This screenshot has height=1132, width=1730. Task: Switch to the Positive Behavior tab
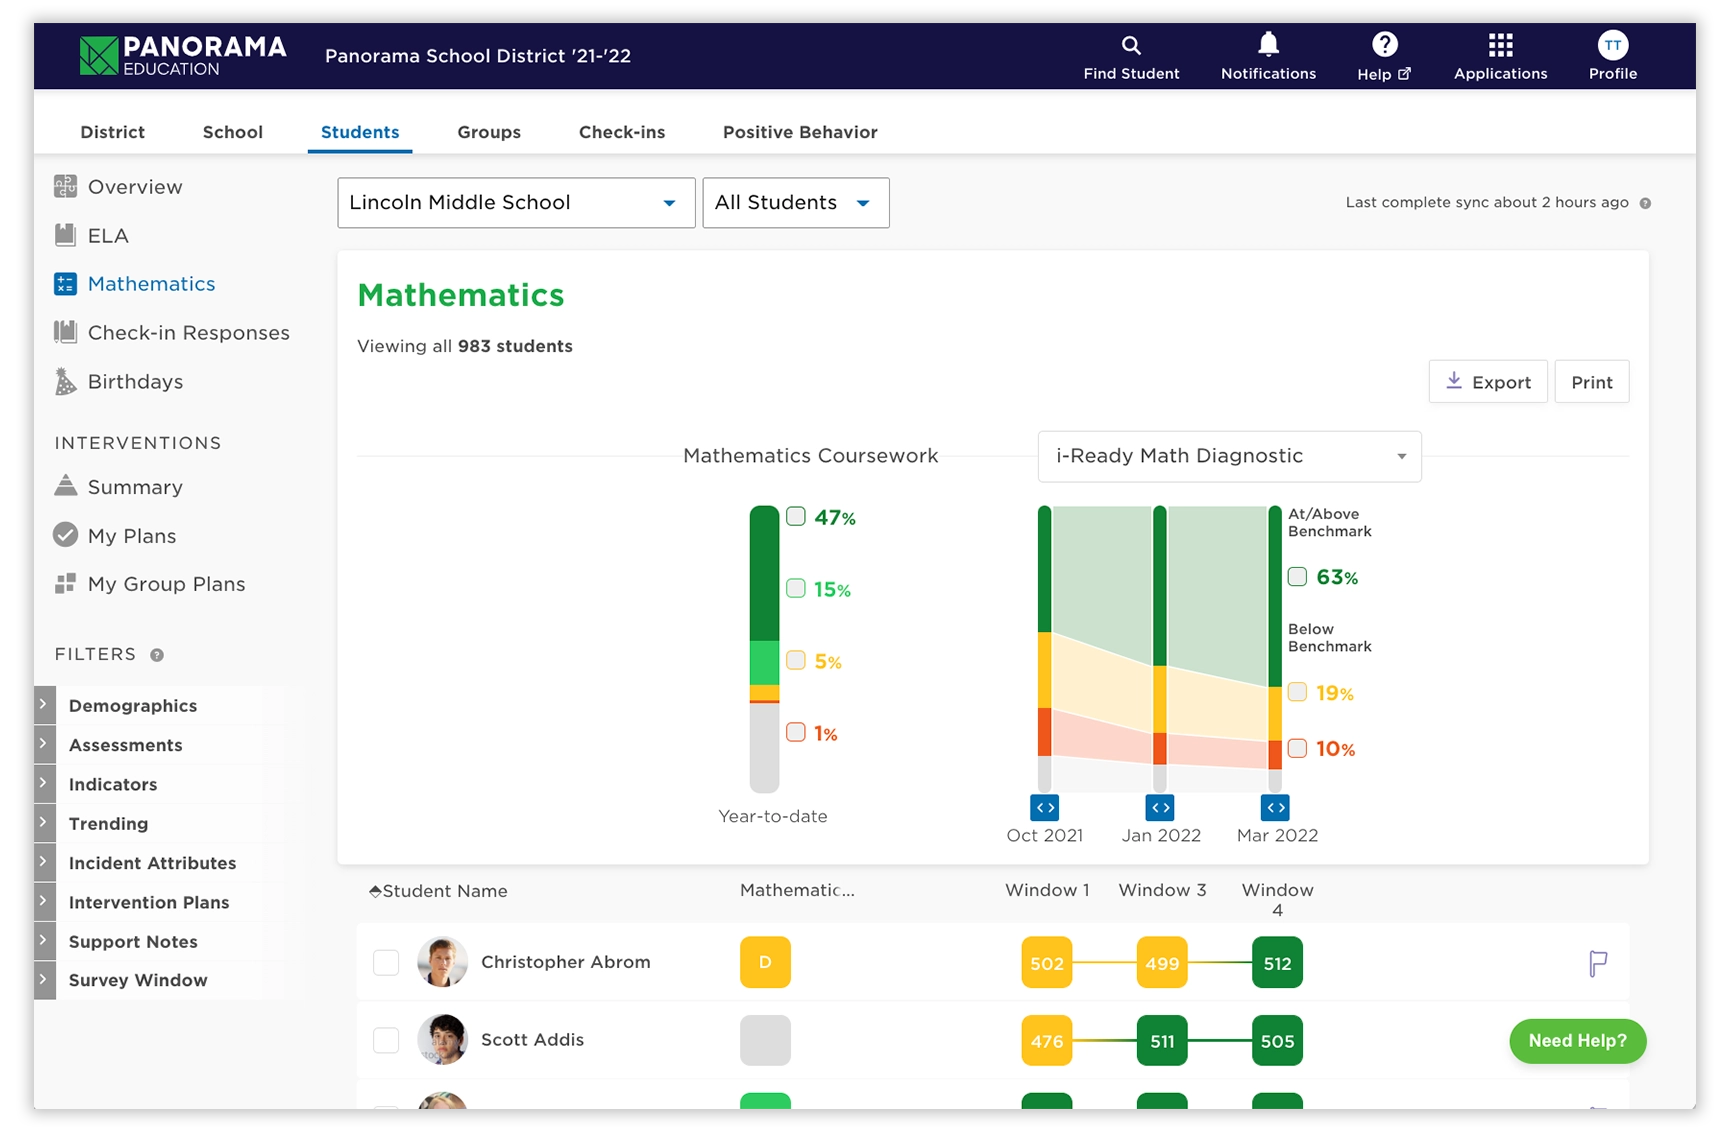800,132
